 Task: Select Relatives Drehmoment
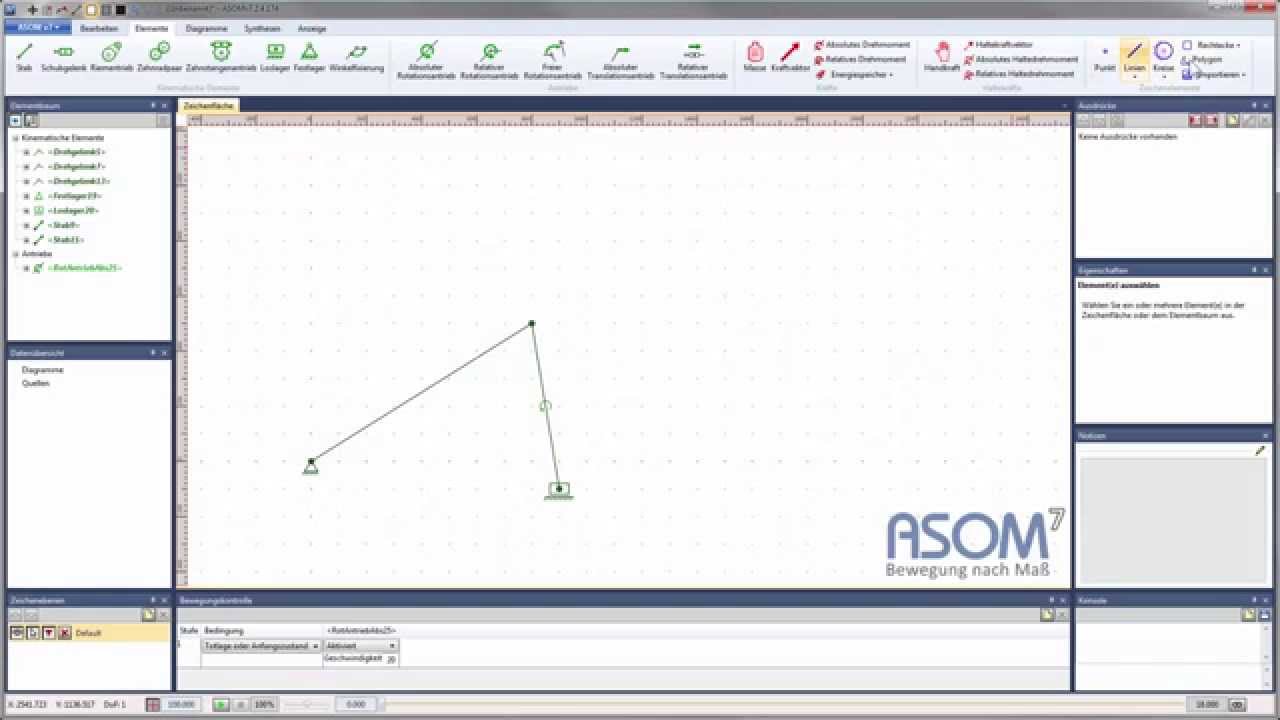(862, 59)
